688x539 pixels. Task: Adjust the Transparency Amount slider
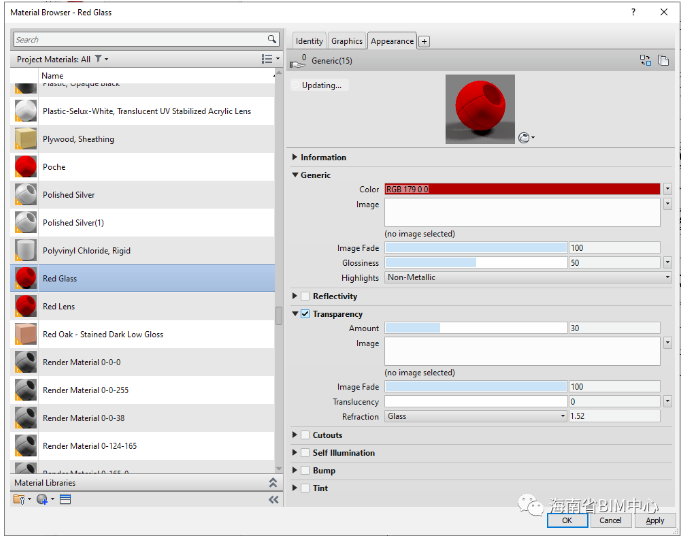[477, 329]
